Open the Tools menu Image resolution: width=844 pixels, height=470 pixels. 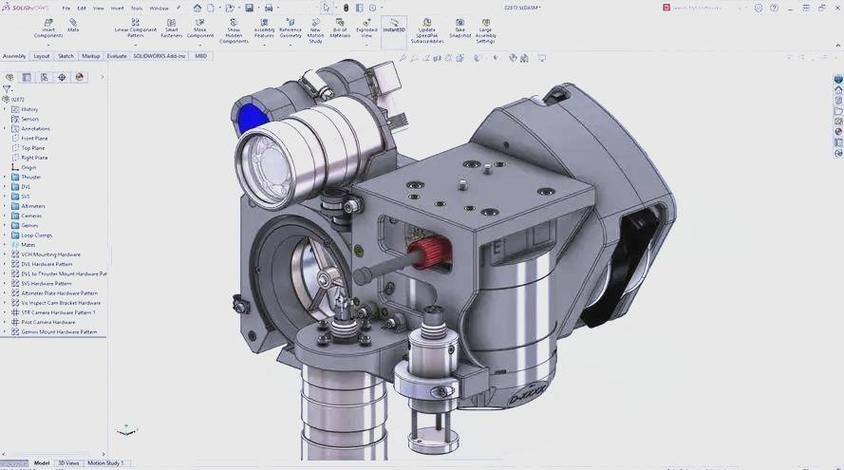137,8
